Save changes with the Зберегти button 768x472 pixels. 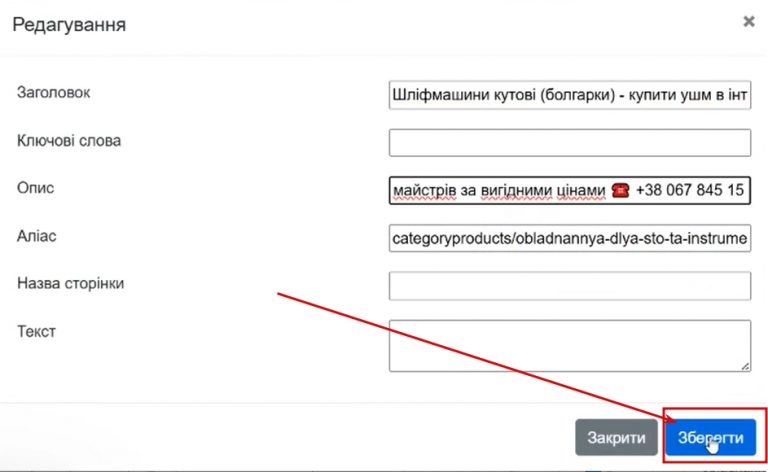pyautogui.click(x=710, y=437)
